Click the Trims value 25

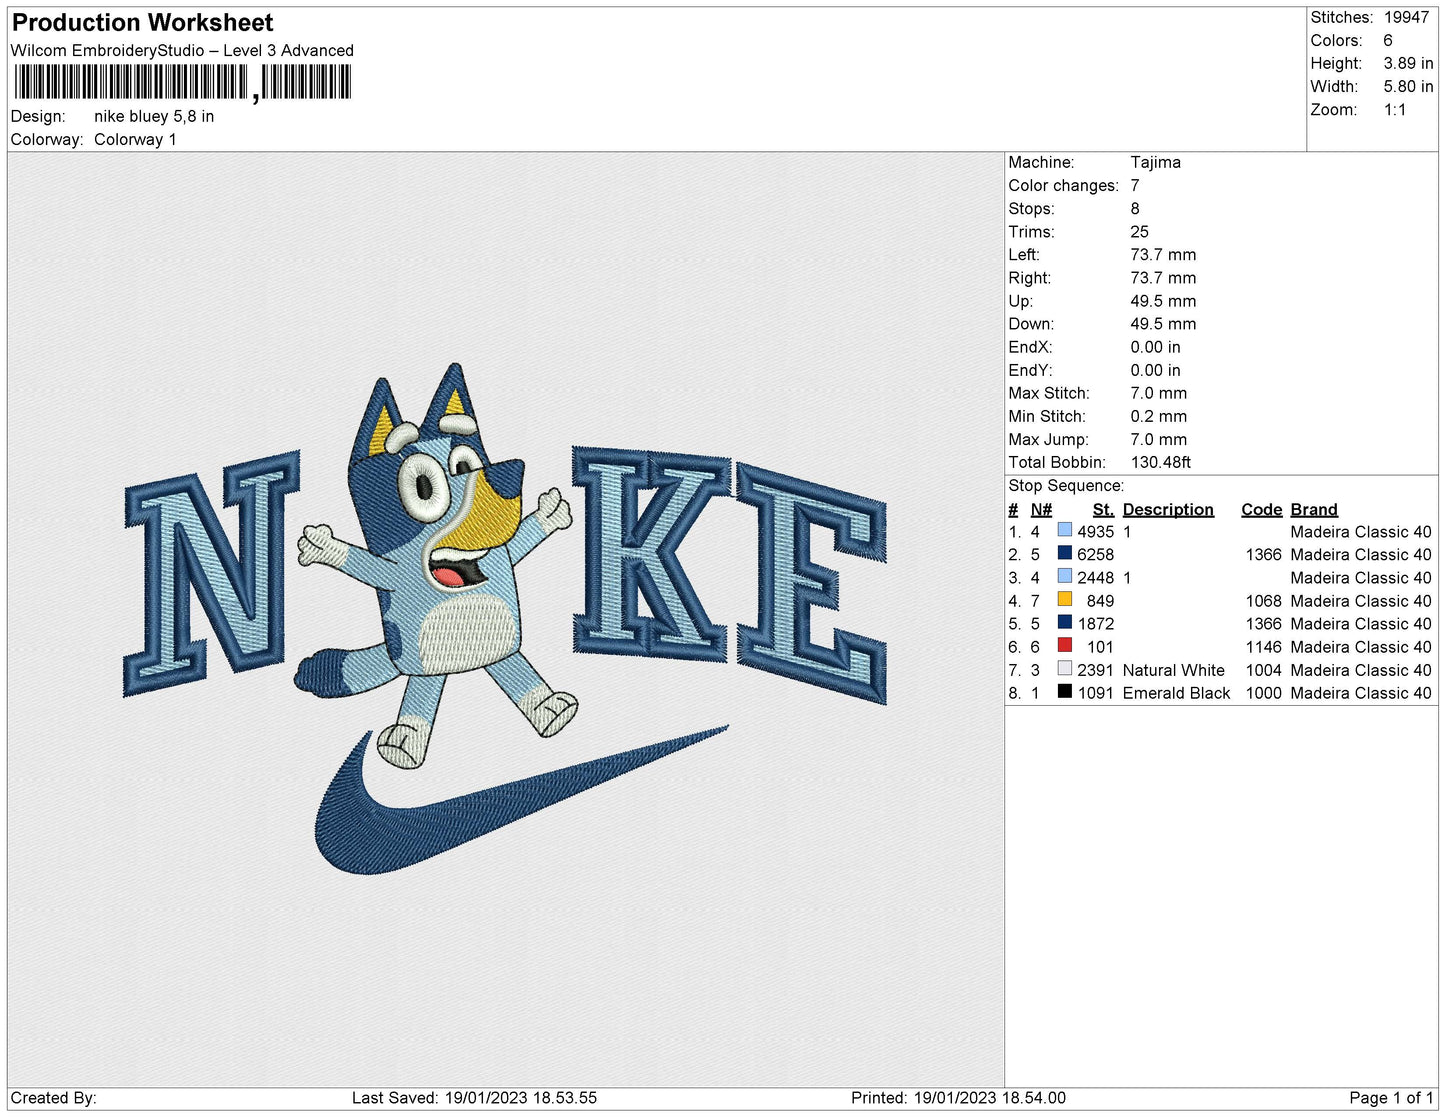tap(1140, 231)
